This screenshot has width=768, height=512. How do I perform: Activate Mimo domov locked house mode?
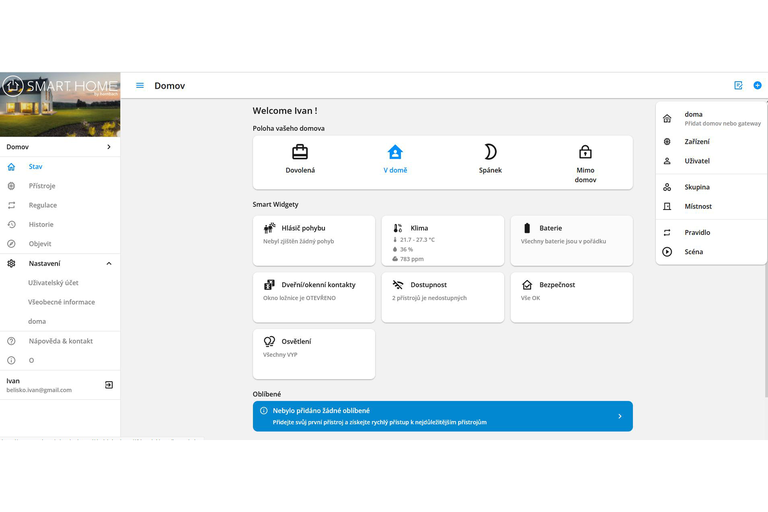(585, 162)
